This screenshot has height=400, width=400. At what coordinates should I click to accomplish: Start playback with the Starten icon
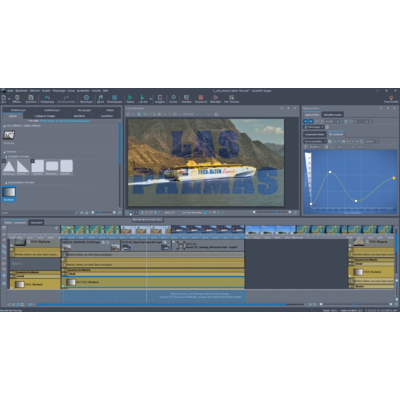coord(130,98)
